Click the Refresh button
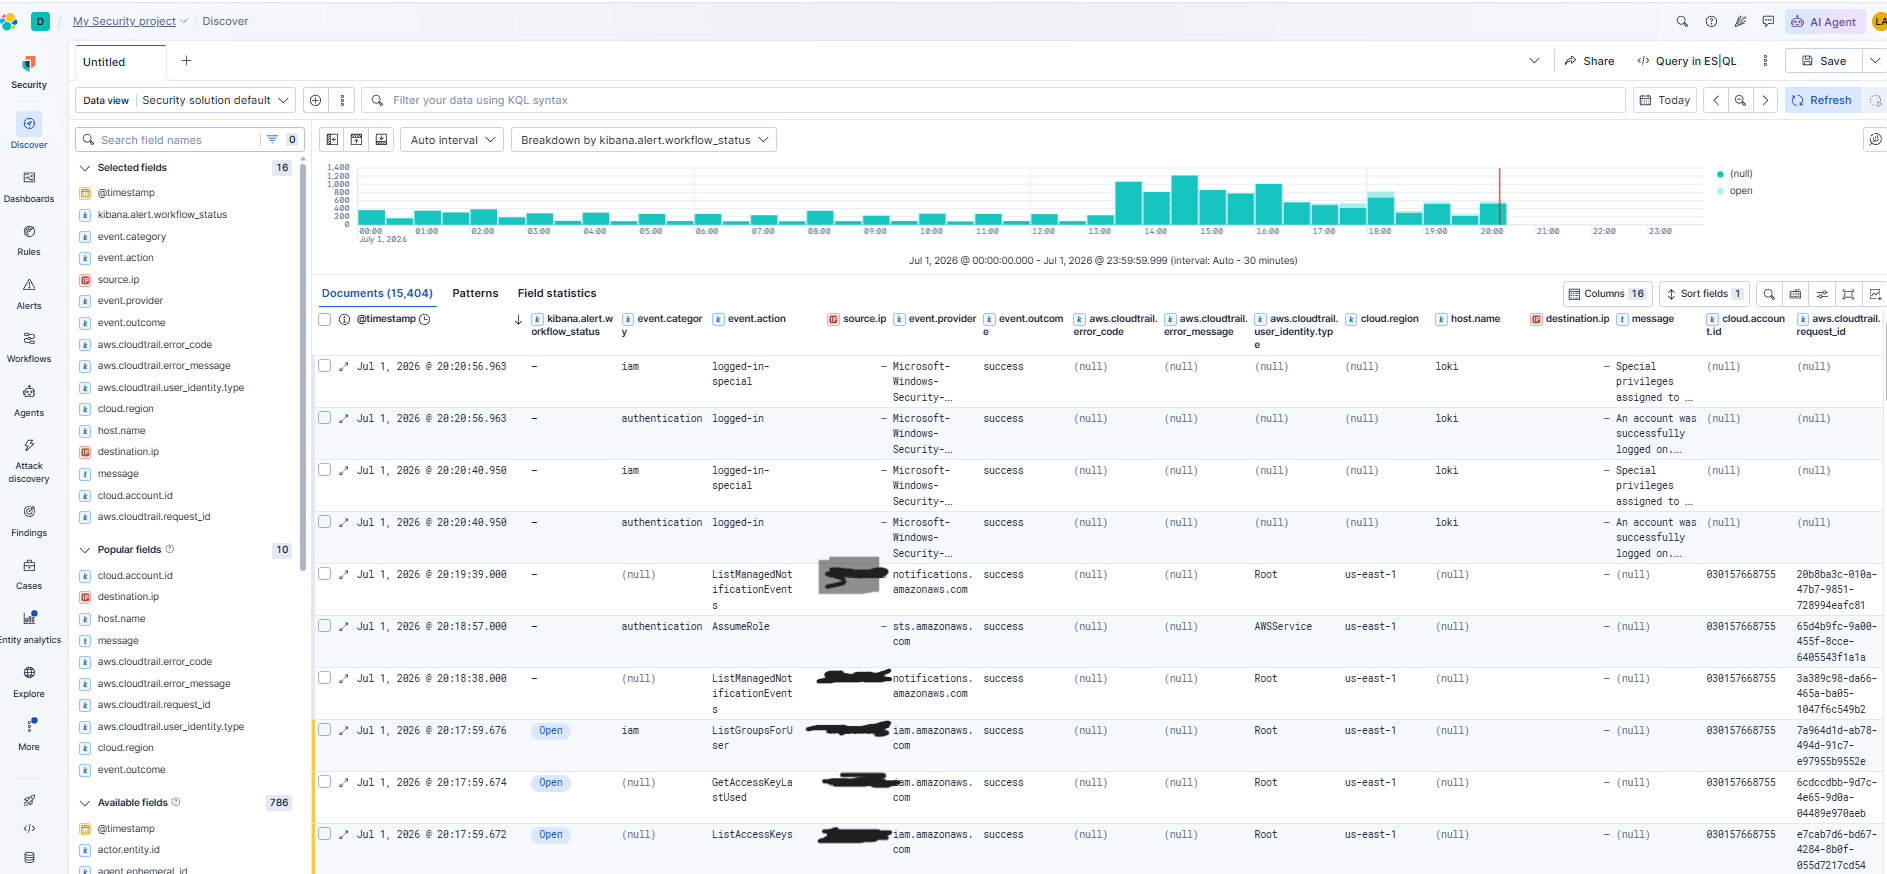 tap(1821, 100)
